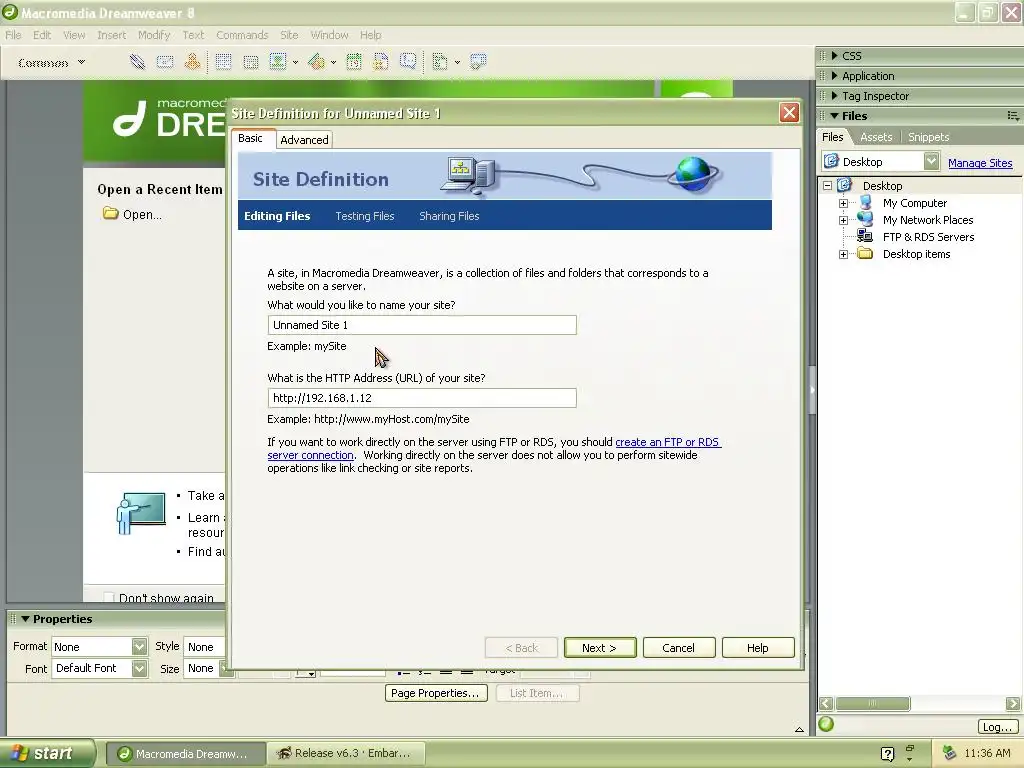Click the Help button in dialog
The image size is (1024, 768).
[x=758, y=648]
